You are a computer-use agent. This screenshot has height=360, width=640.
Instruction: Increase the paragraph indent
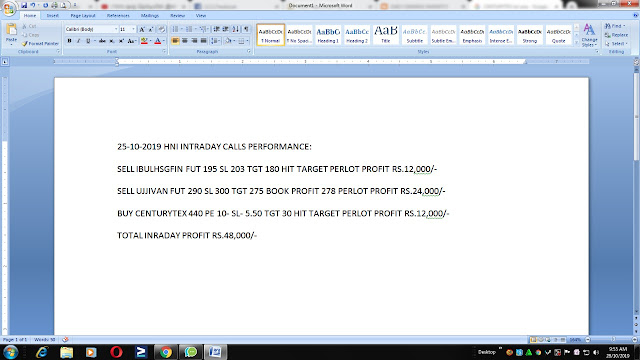(226, 29)
